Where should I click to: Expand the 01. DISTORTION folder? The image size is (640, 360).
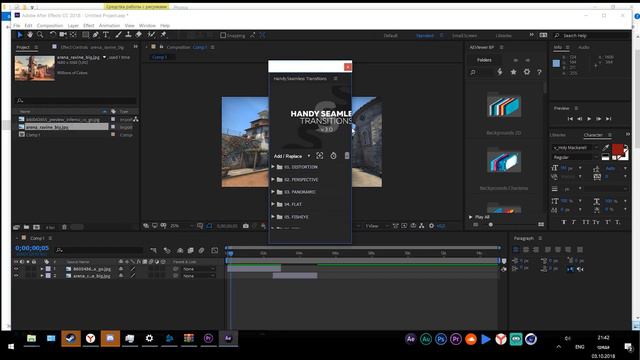point(273,167)
